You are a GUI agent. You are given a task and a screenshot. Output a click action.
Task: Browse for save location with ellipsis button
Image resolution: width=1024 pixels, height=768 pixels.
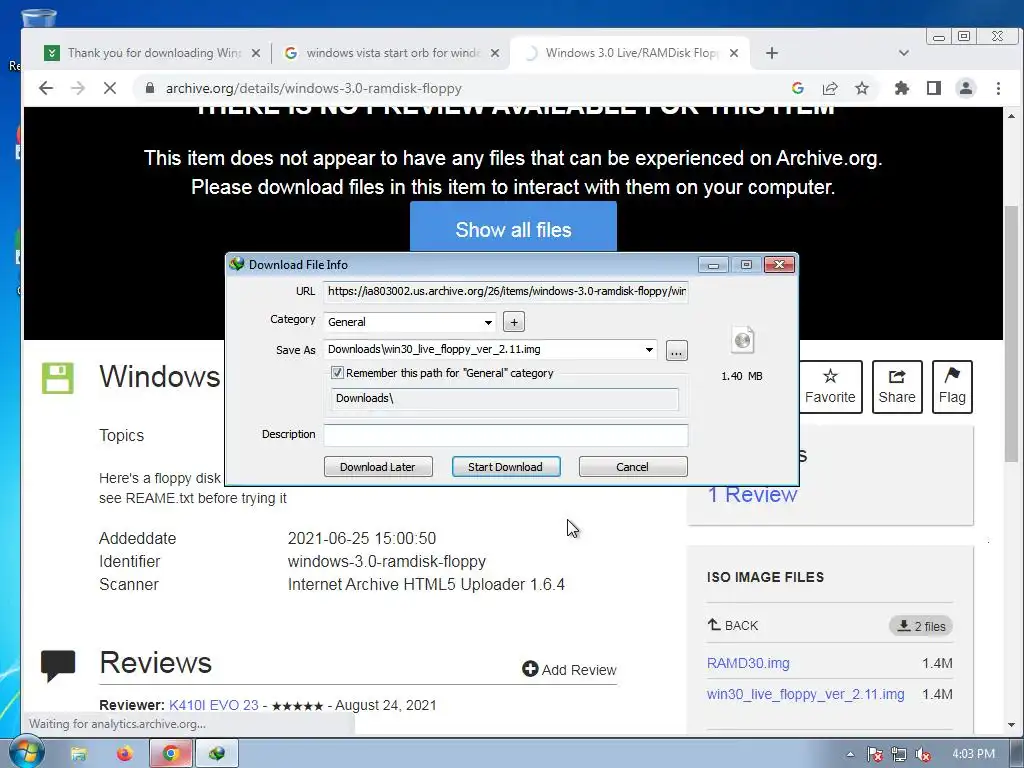click(x=677, y=351)
